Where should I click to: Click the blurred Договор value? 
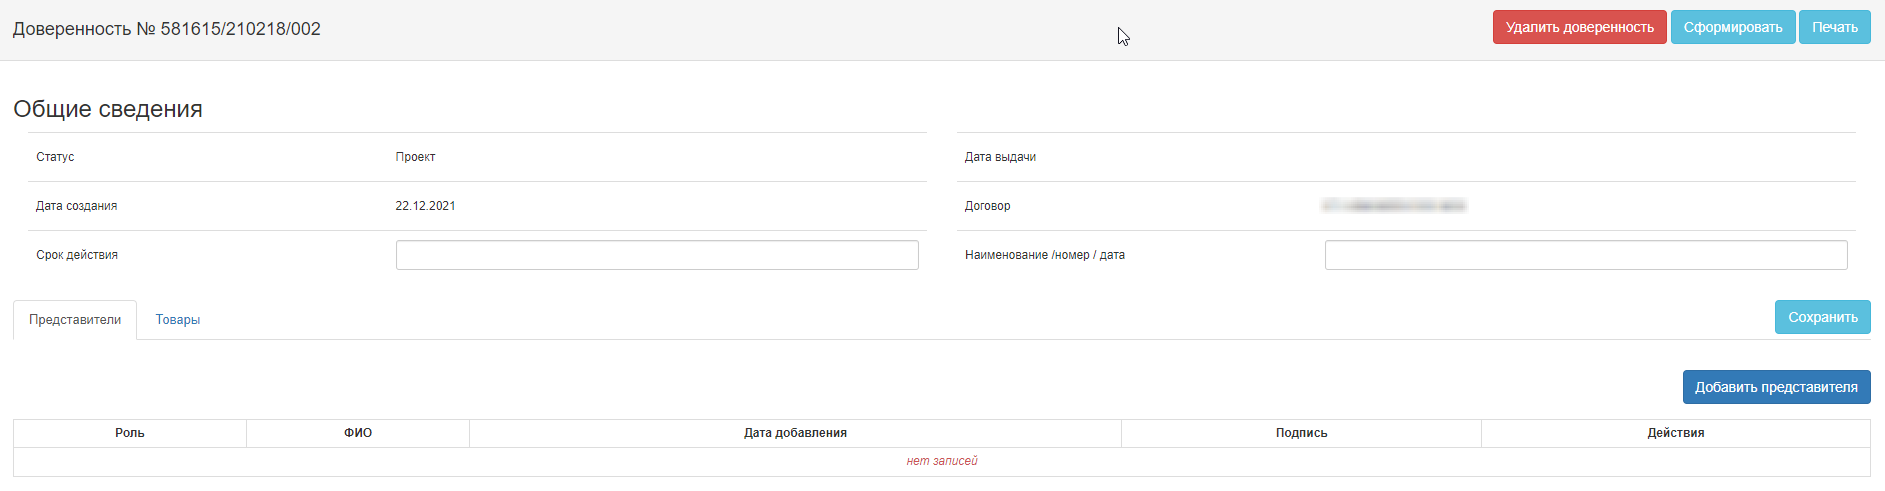1393,206
